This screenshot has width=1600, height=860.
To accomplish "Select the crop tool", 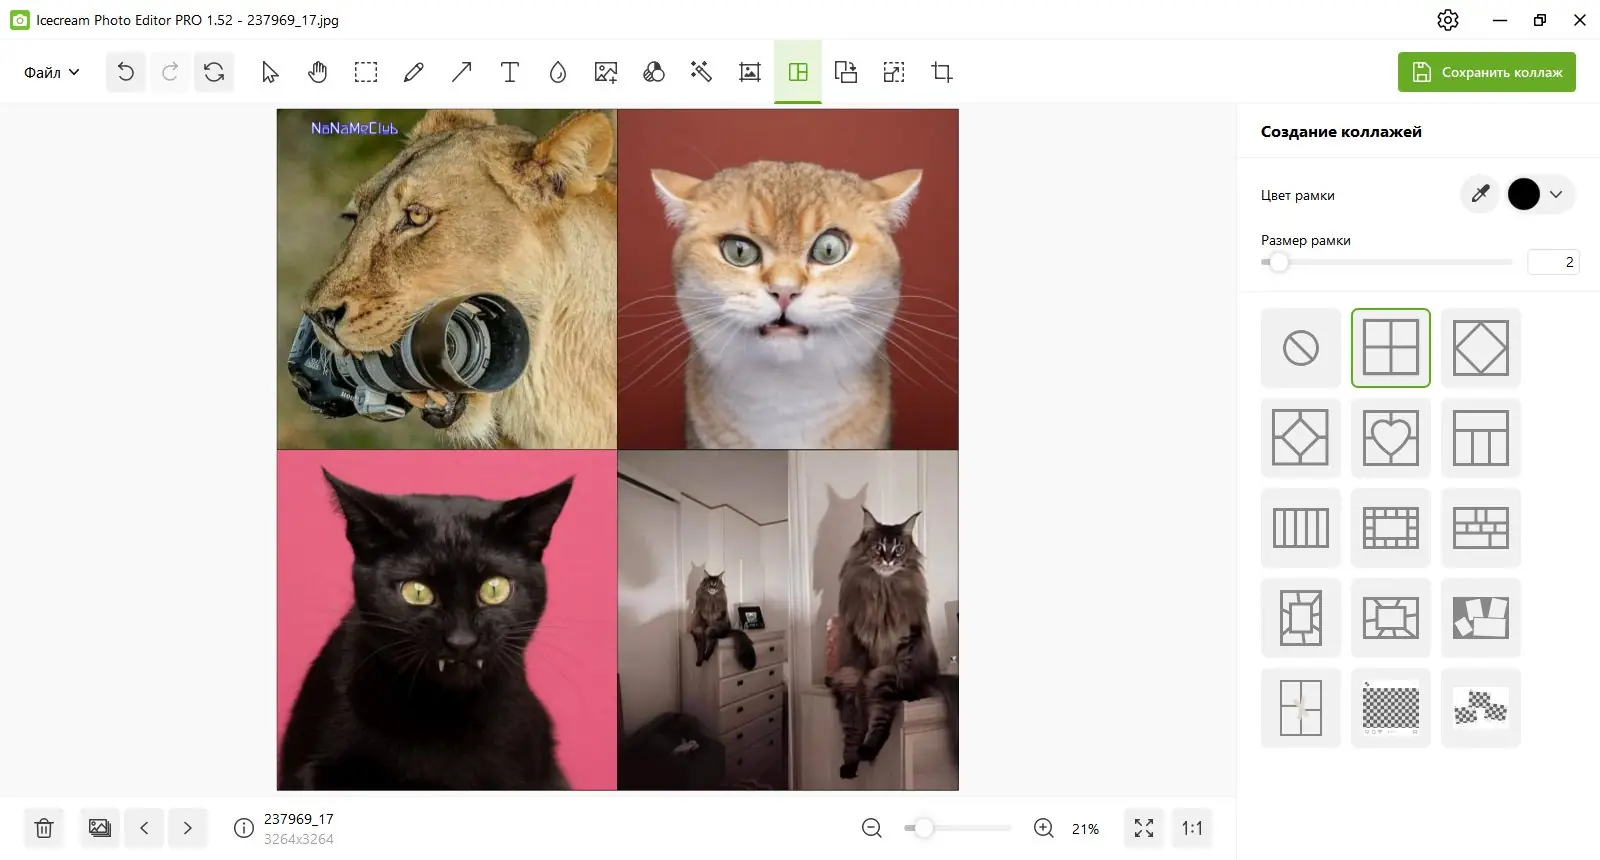I will pyautogui.click(x=942, y=72).
